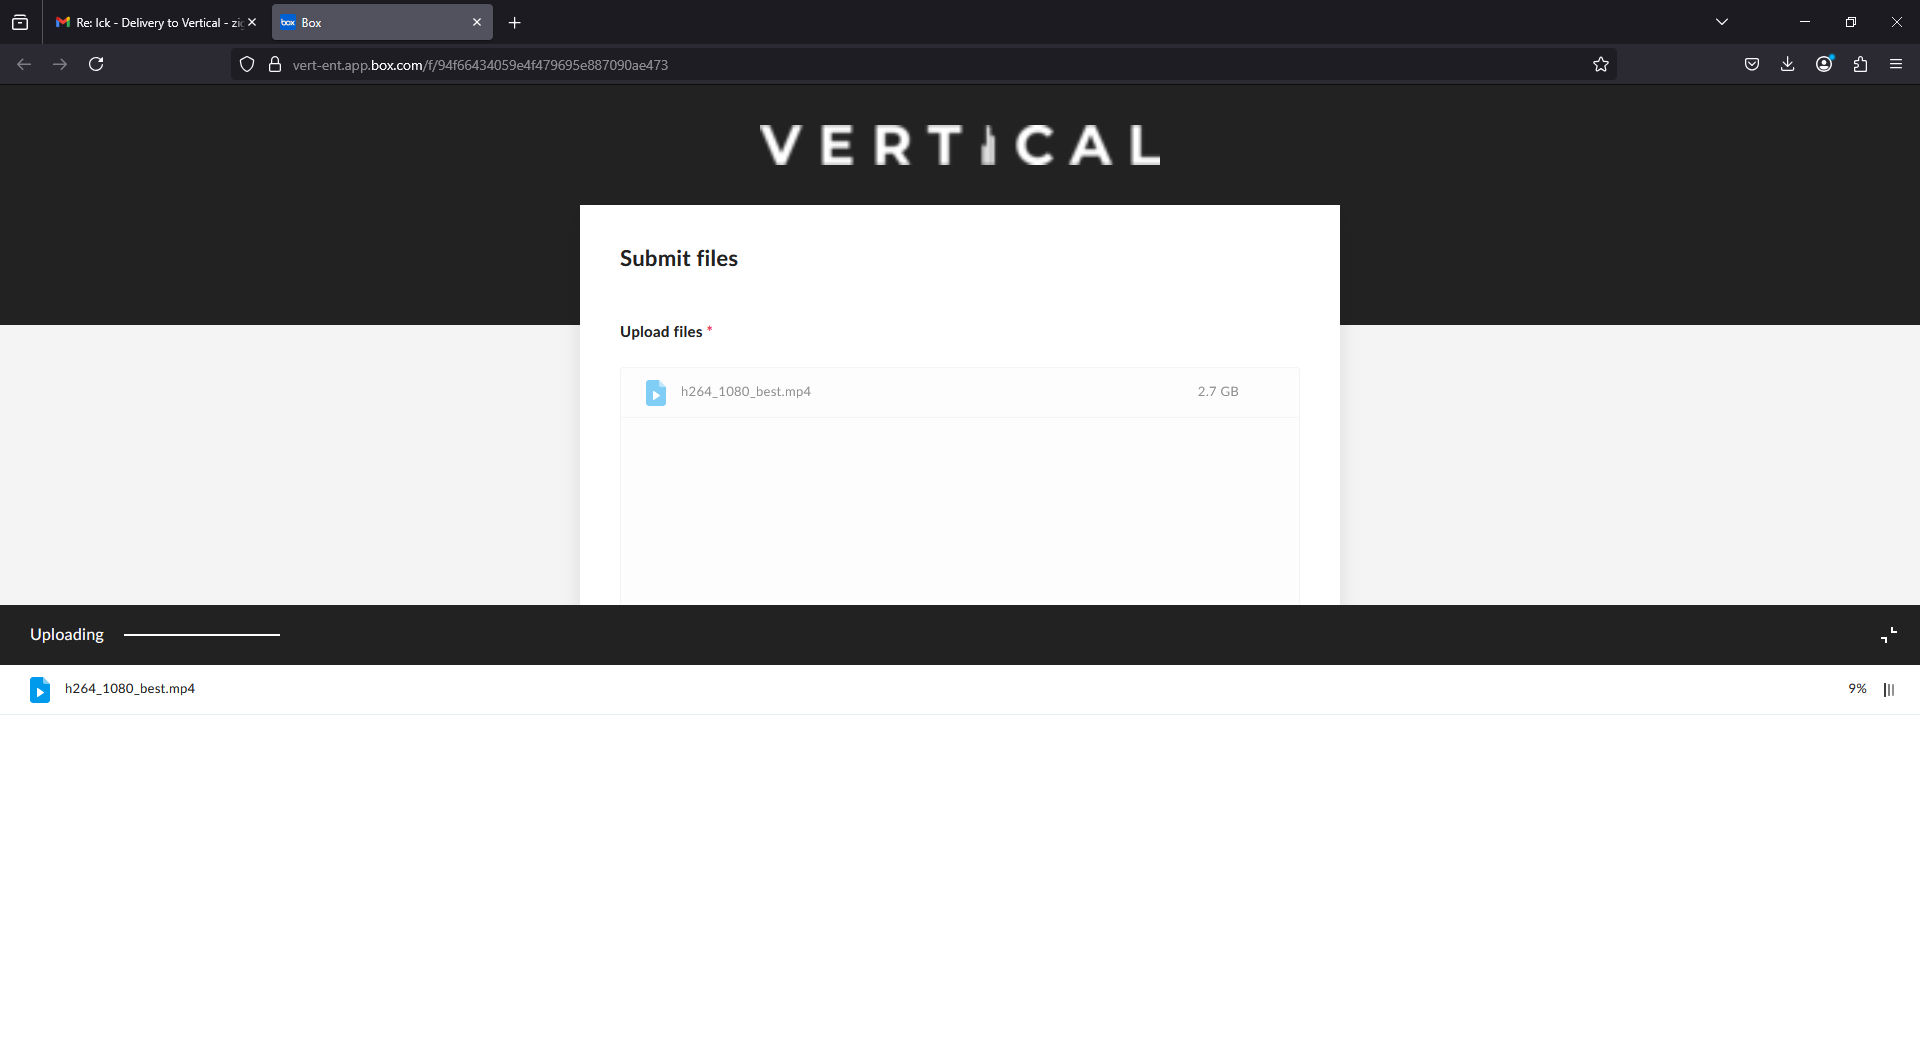The width and height of the screenshot is (1920, 1040).
Task: Open the Firefox application hamburger menu
Action: (1896, 64)
